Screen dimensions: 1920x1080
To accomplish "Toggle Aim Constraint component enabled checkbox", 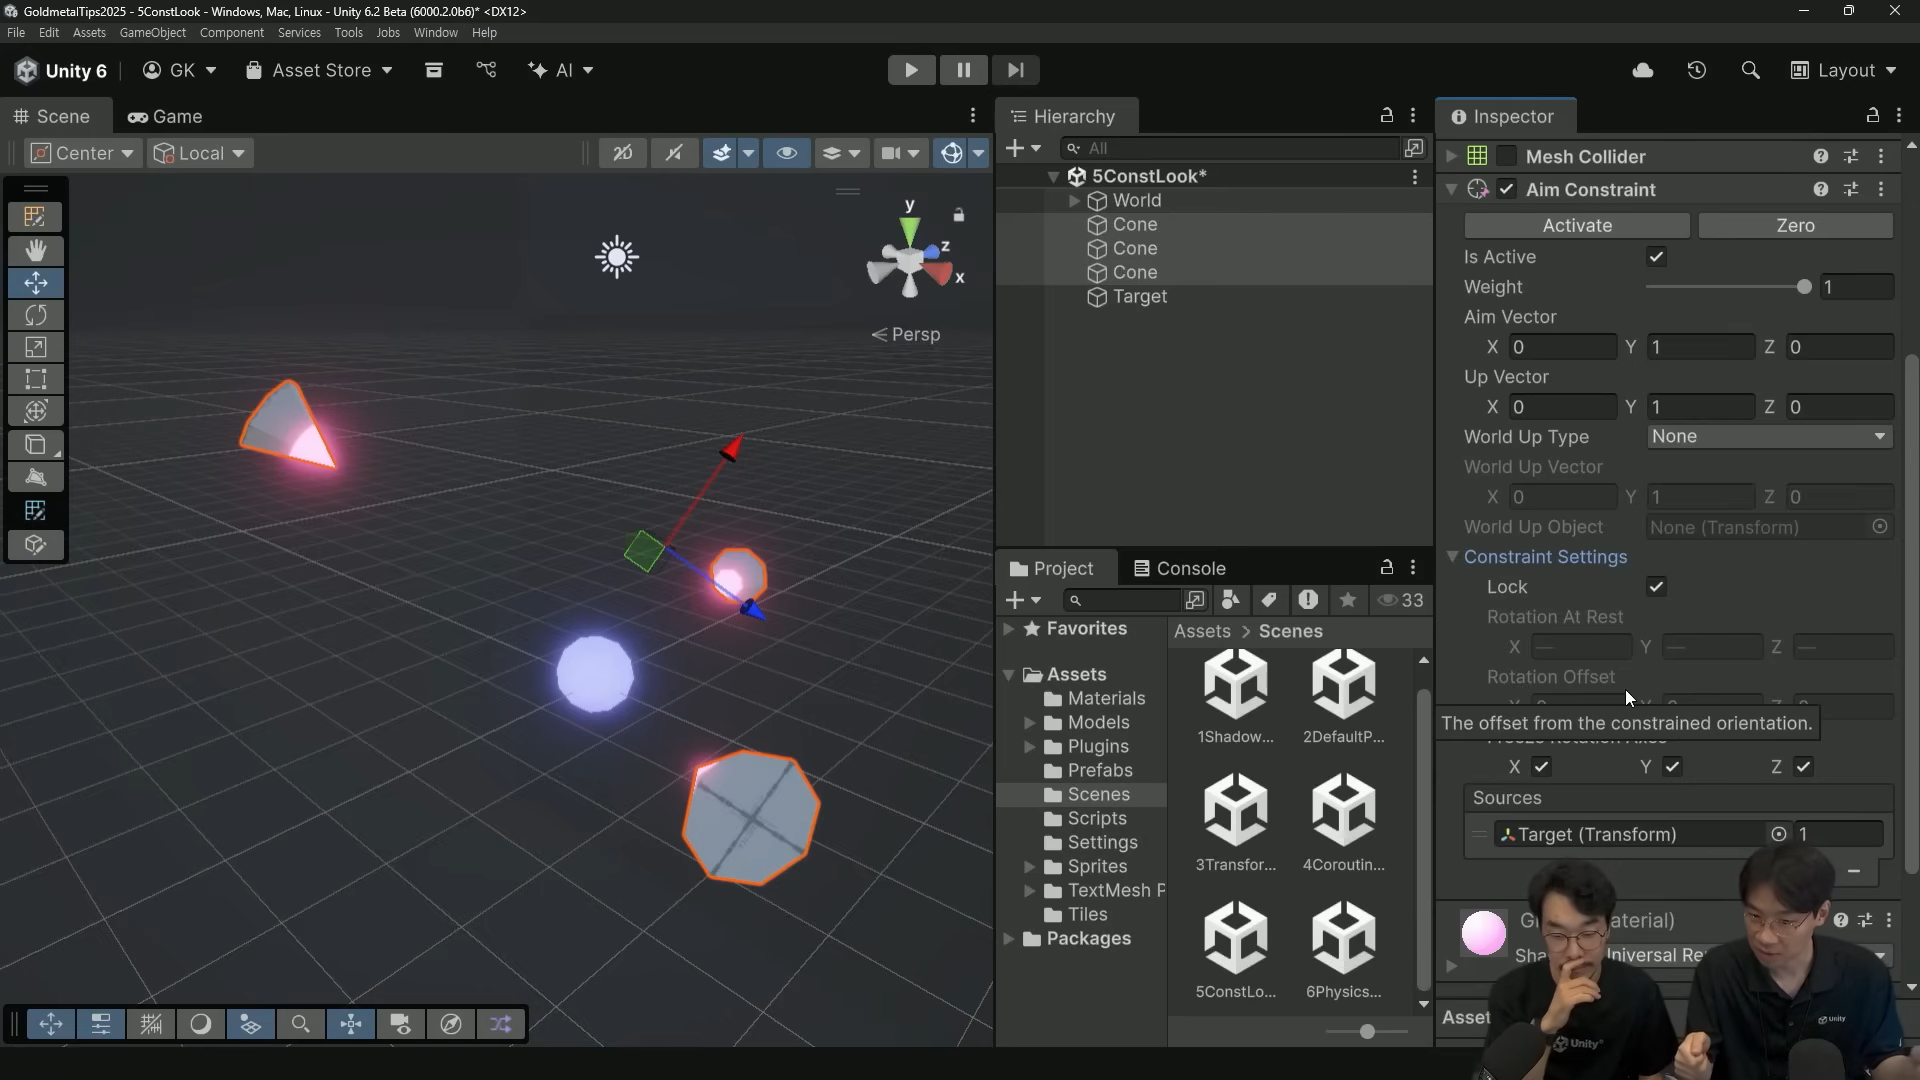I will [1507, 189].
